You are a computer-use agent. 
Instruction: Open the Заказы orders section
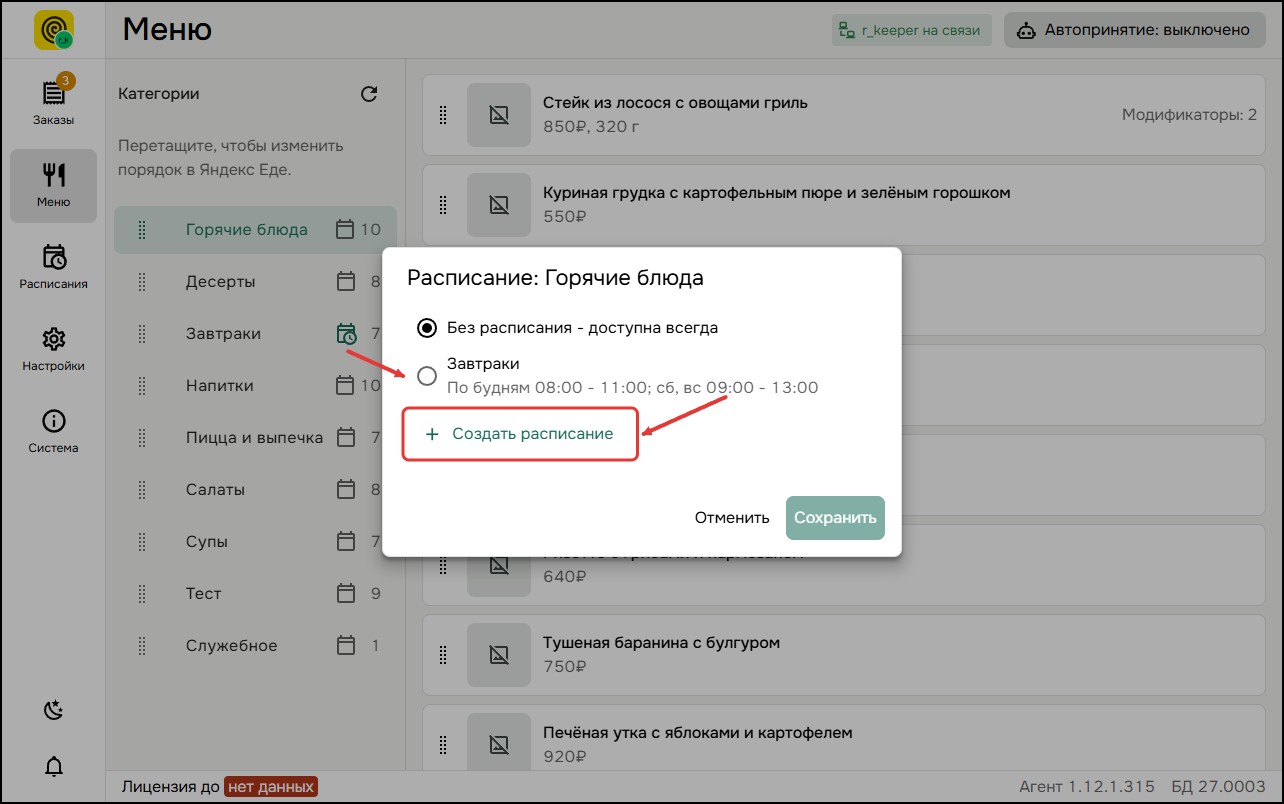click(x=53, y=101)
